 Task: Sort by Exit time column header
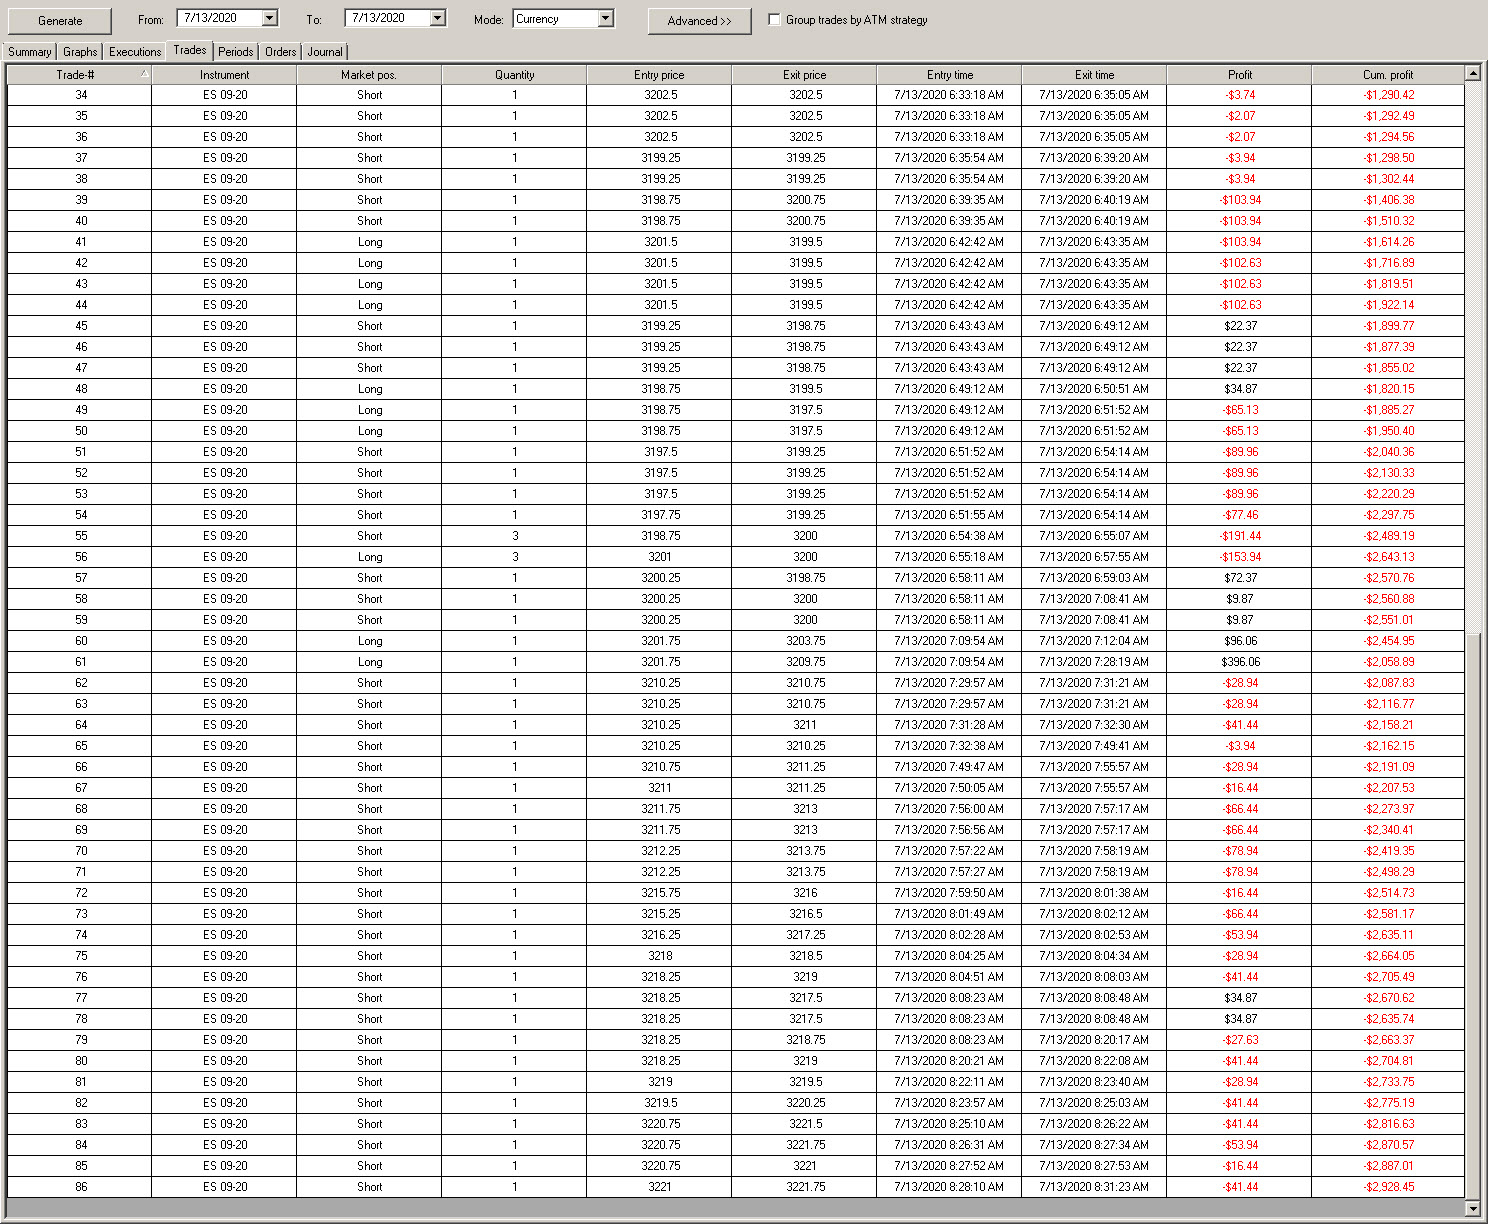1094,75
